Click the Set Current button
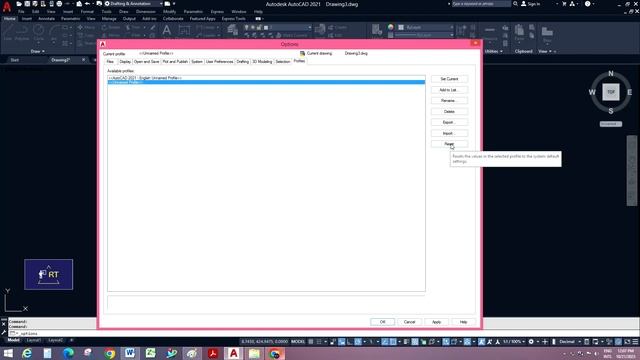 pyautogui.click(x=449, y=79)
